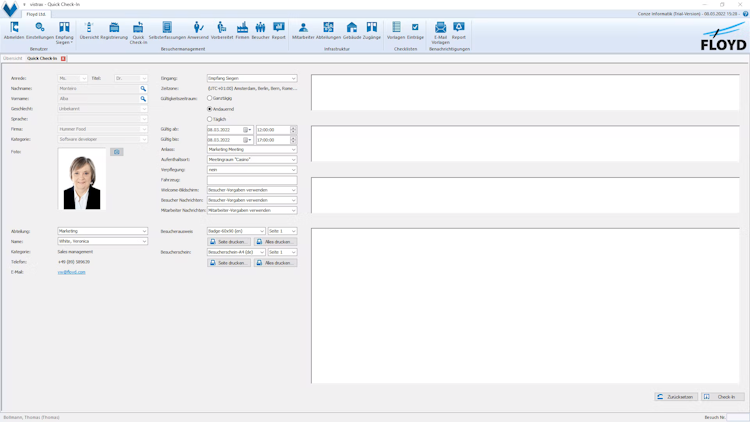
Task: Click Alles drucken for Besucherschein
Action: tap(276, 263)
